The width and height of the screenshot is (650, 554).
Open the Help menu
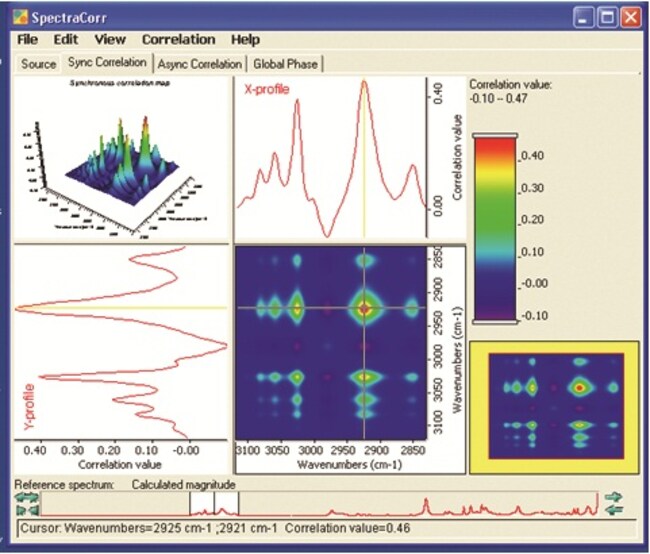(245, 40)
